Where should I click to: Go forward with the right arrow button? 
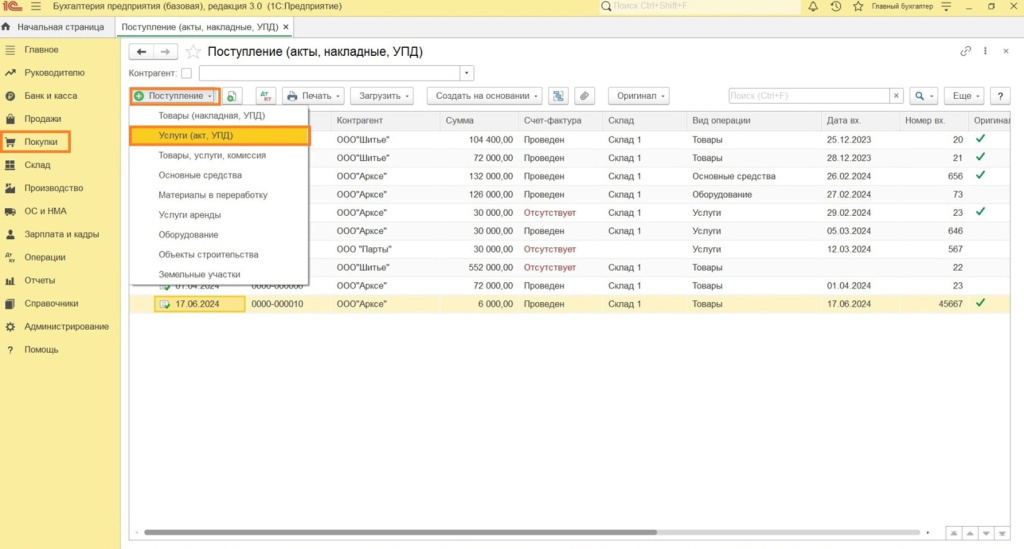click(x=165, y=52)
